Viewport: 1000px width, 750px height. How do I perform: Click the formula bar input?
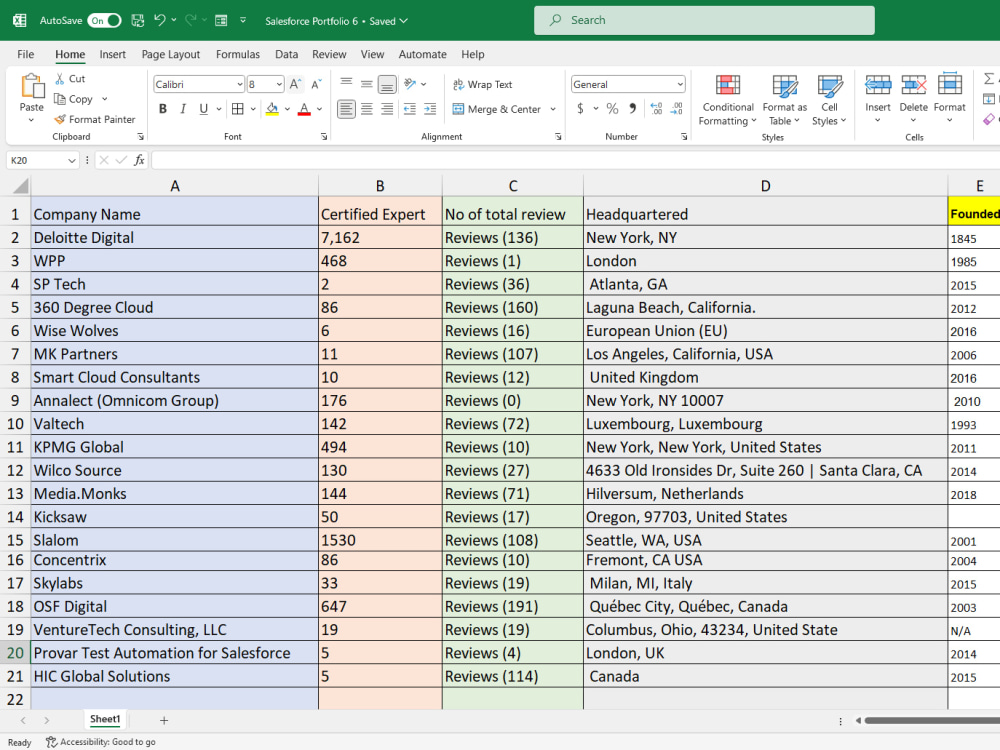(x=574, y=161)
